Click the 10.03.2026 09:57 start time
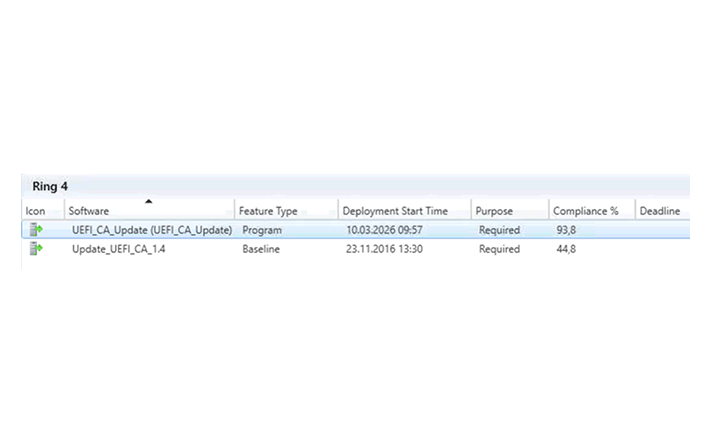The height and width of the screenshot is (444, 710). point(384,230)
